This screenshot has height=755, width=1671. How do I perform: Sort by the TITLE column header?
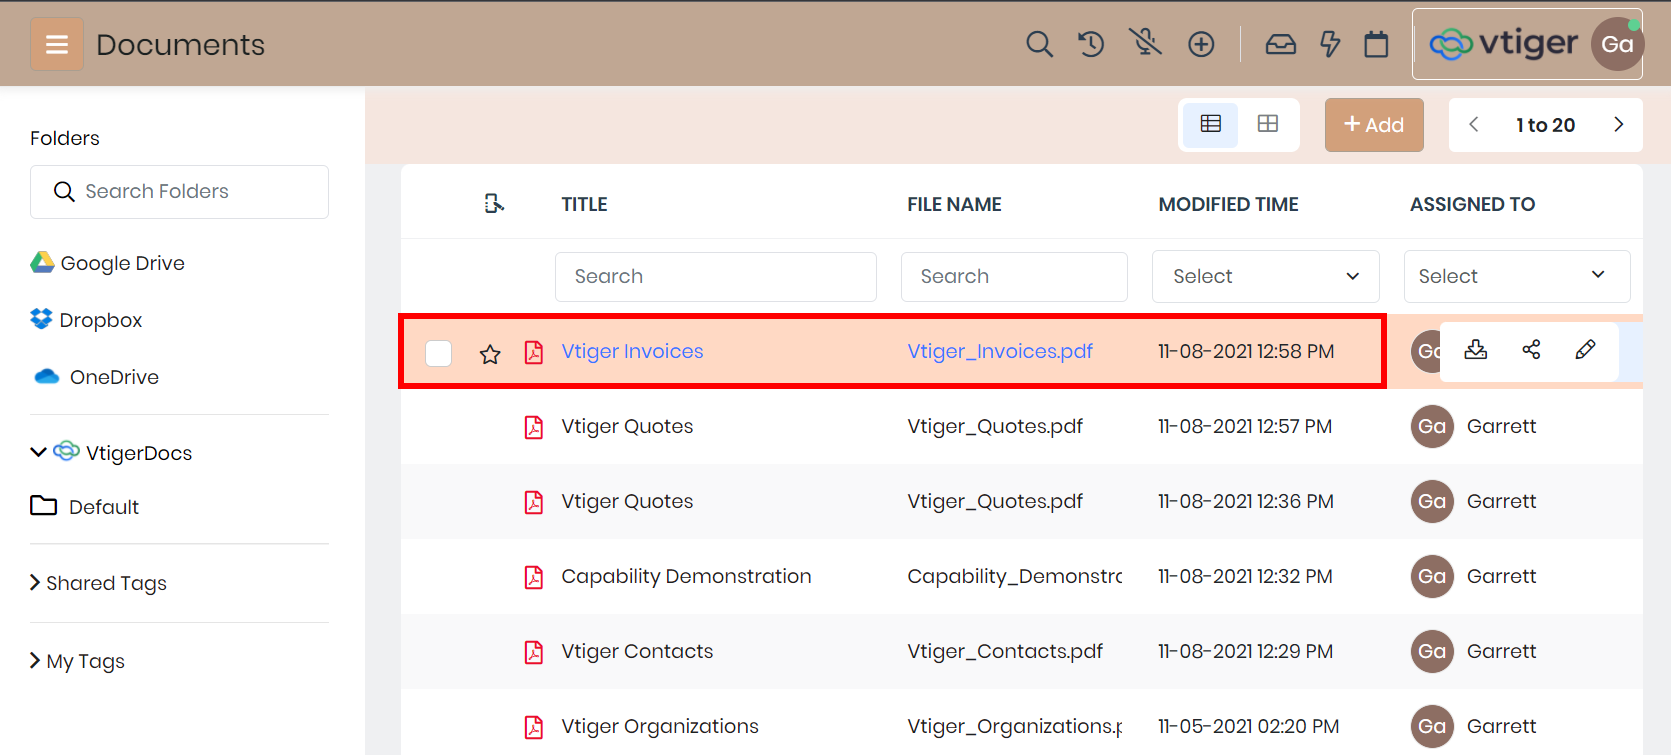584,204
